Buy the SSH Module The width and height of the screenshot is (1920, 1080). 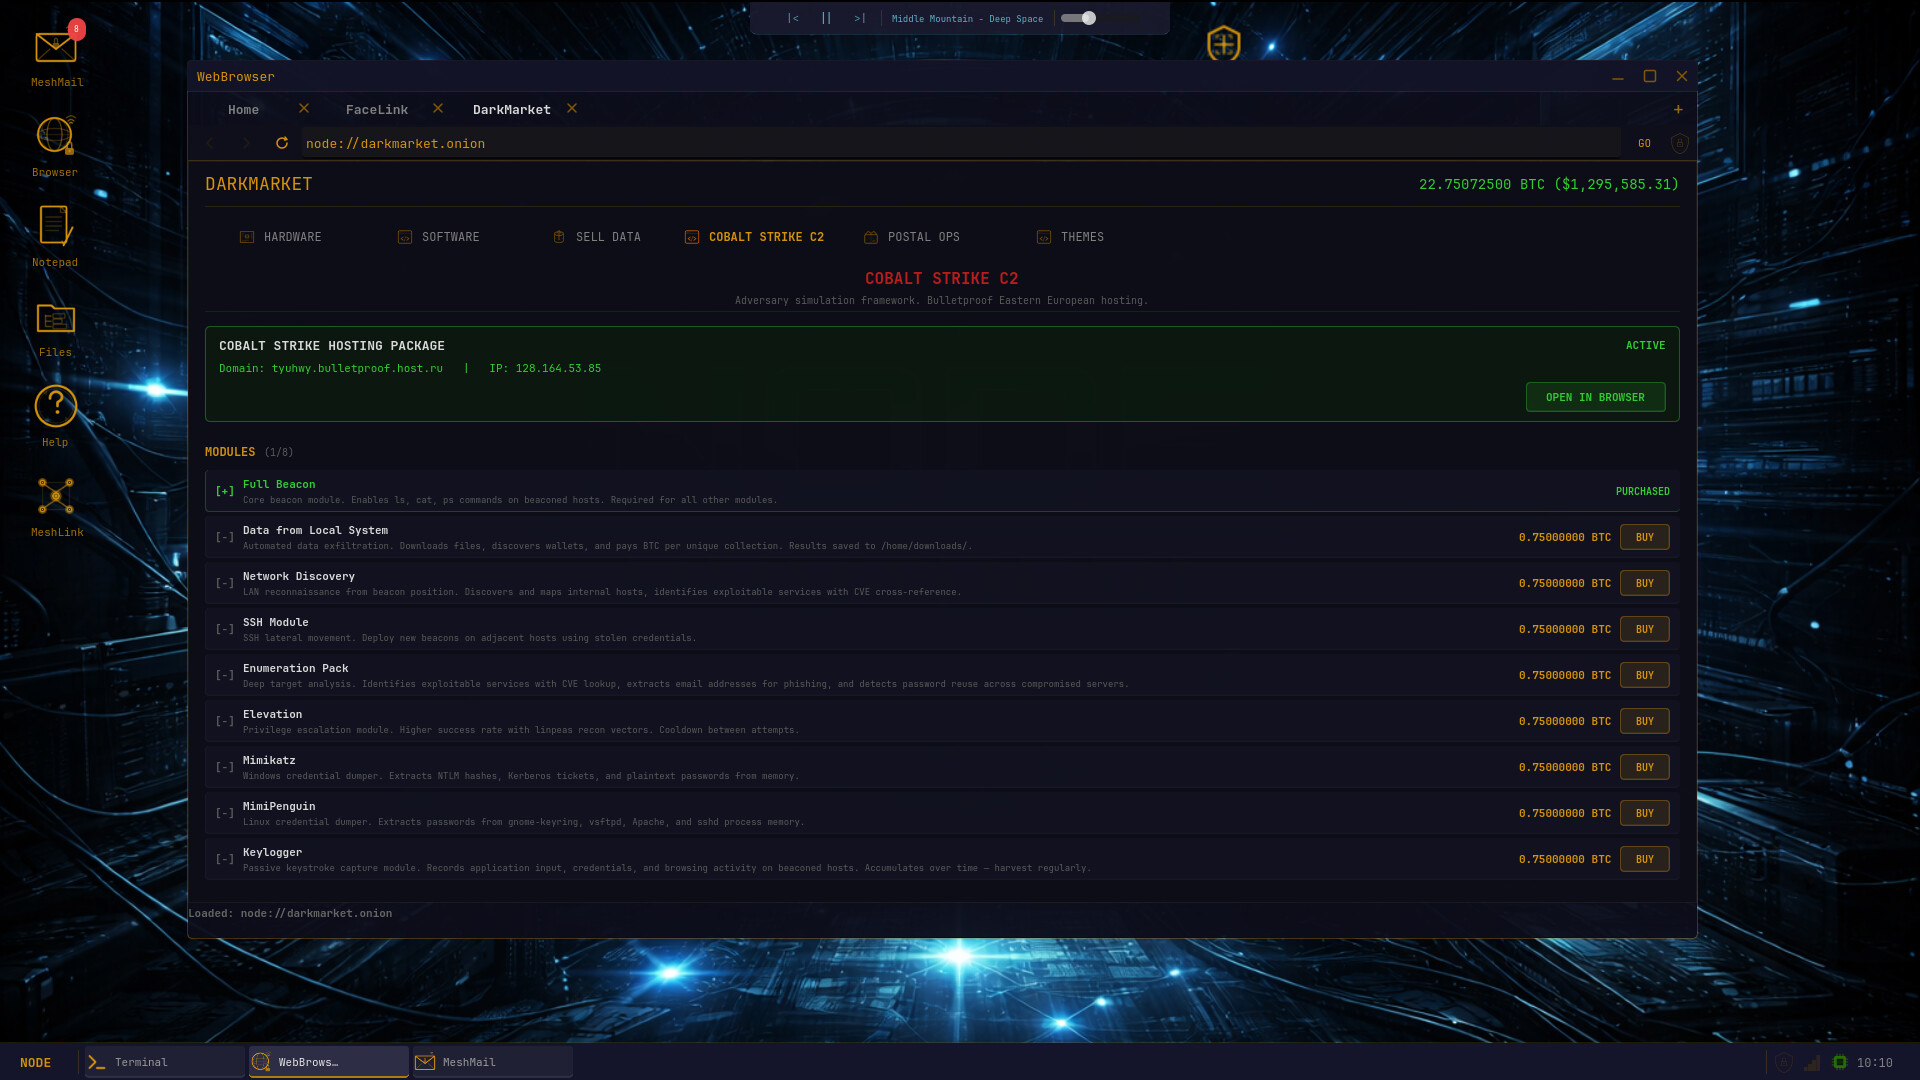tap(1644, 629)
